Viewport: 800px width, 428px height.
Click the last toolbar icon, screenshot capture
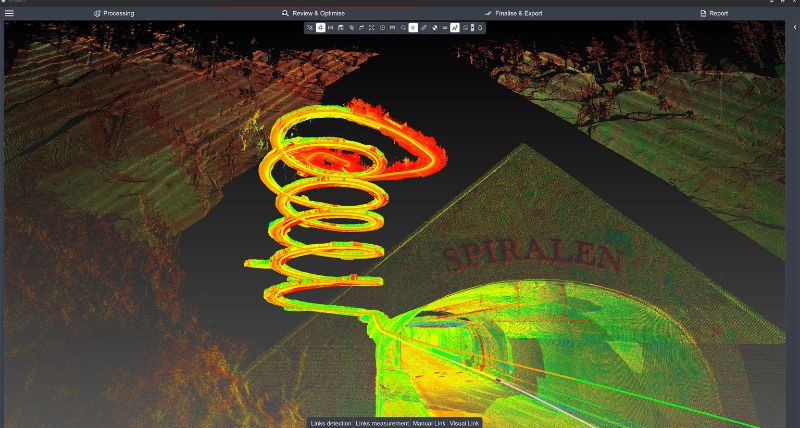click(x=480, y=28)
